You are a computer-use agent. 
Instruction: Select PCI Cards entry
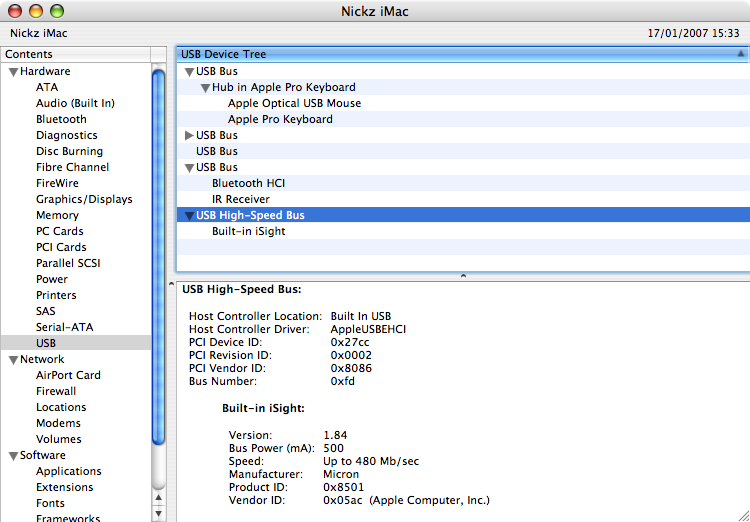click(x=61, y=247)
